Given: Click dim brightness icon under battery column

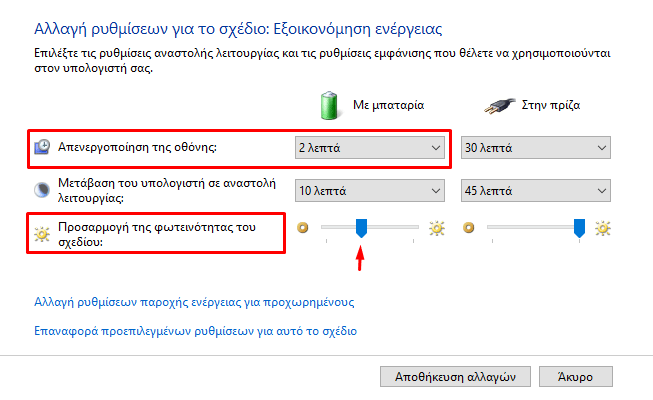Looking at the screenshot, I should pos(303,228).
